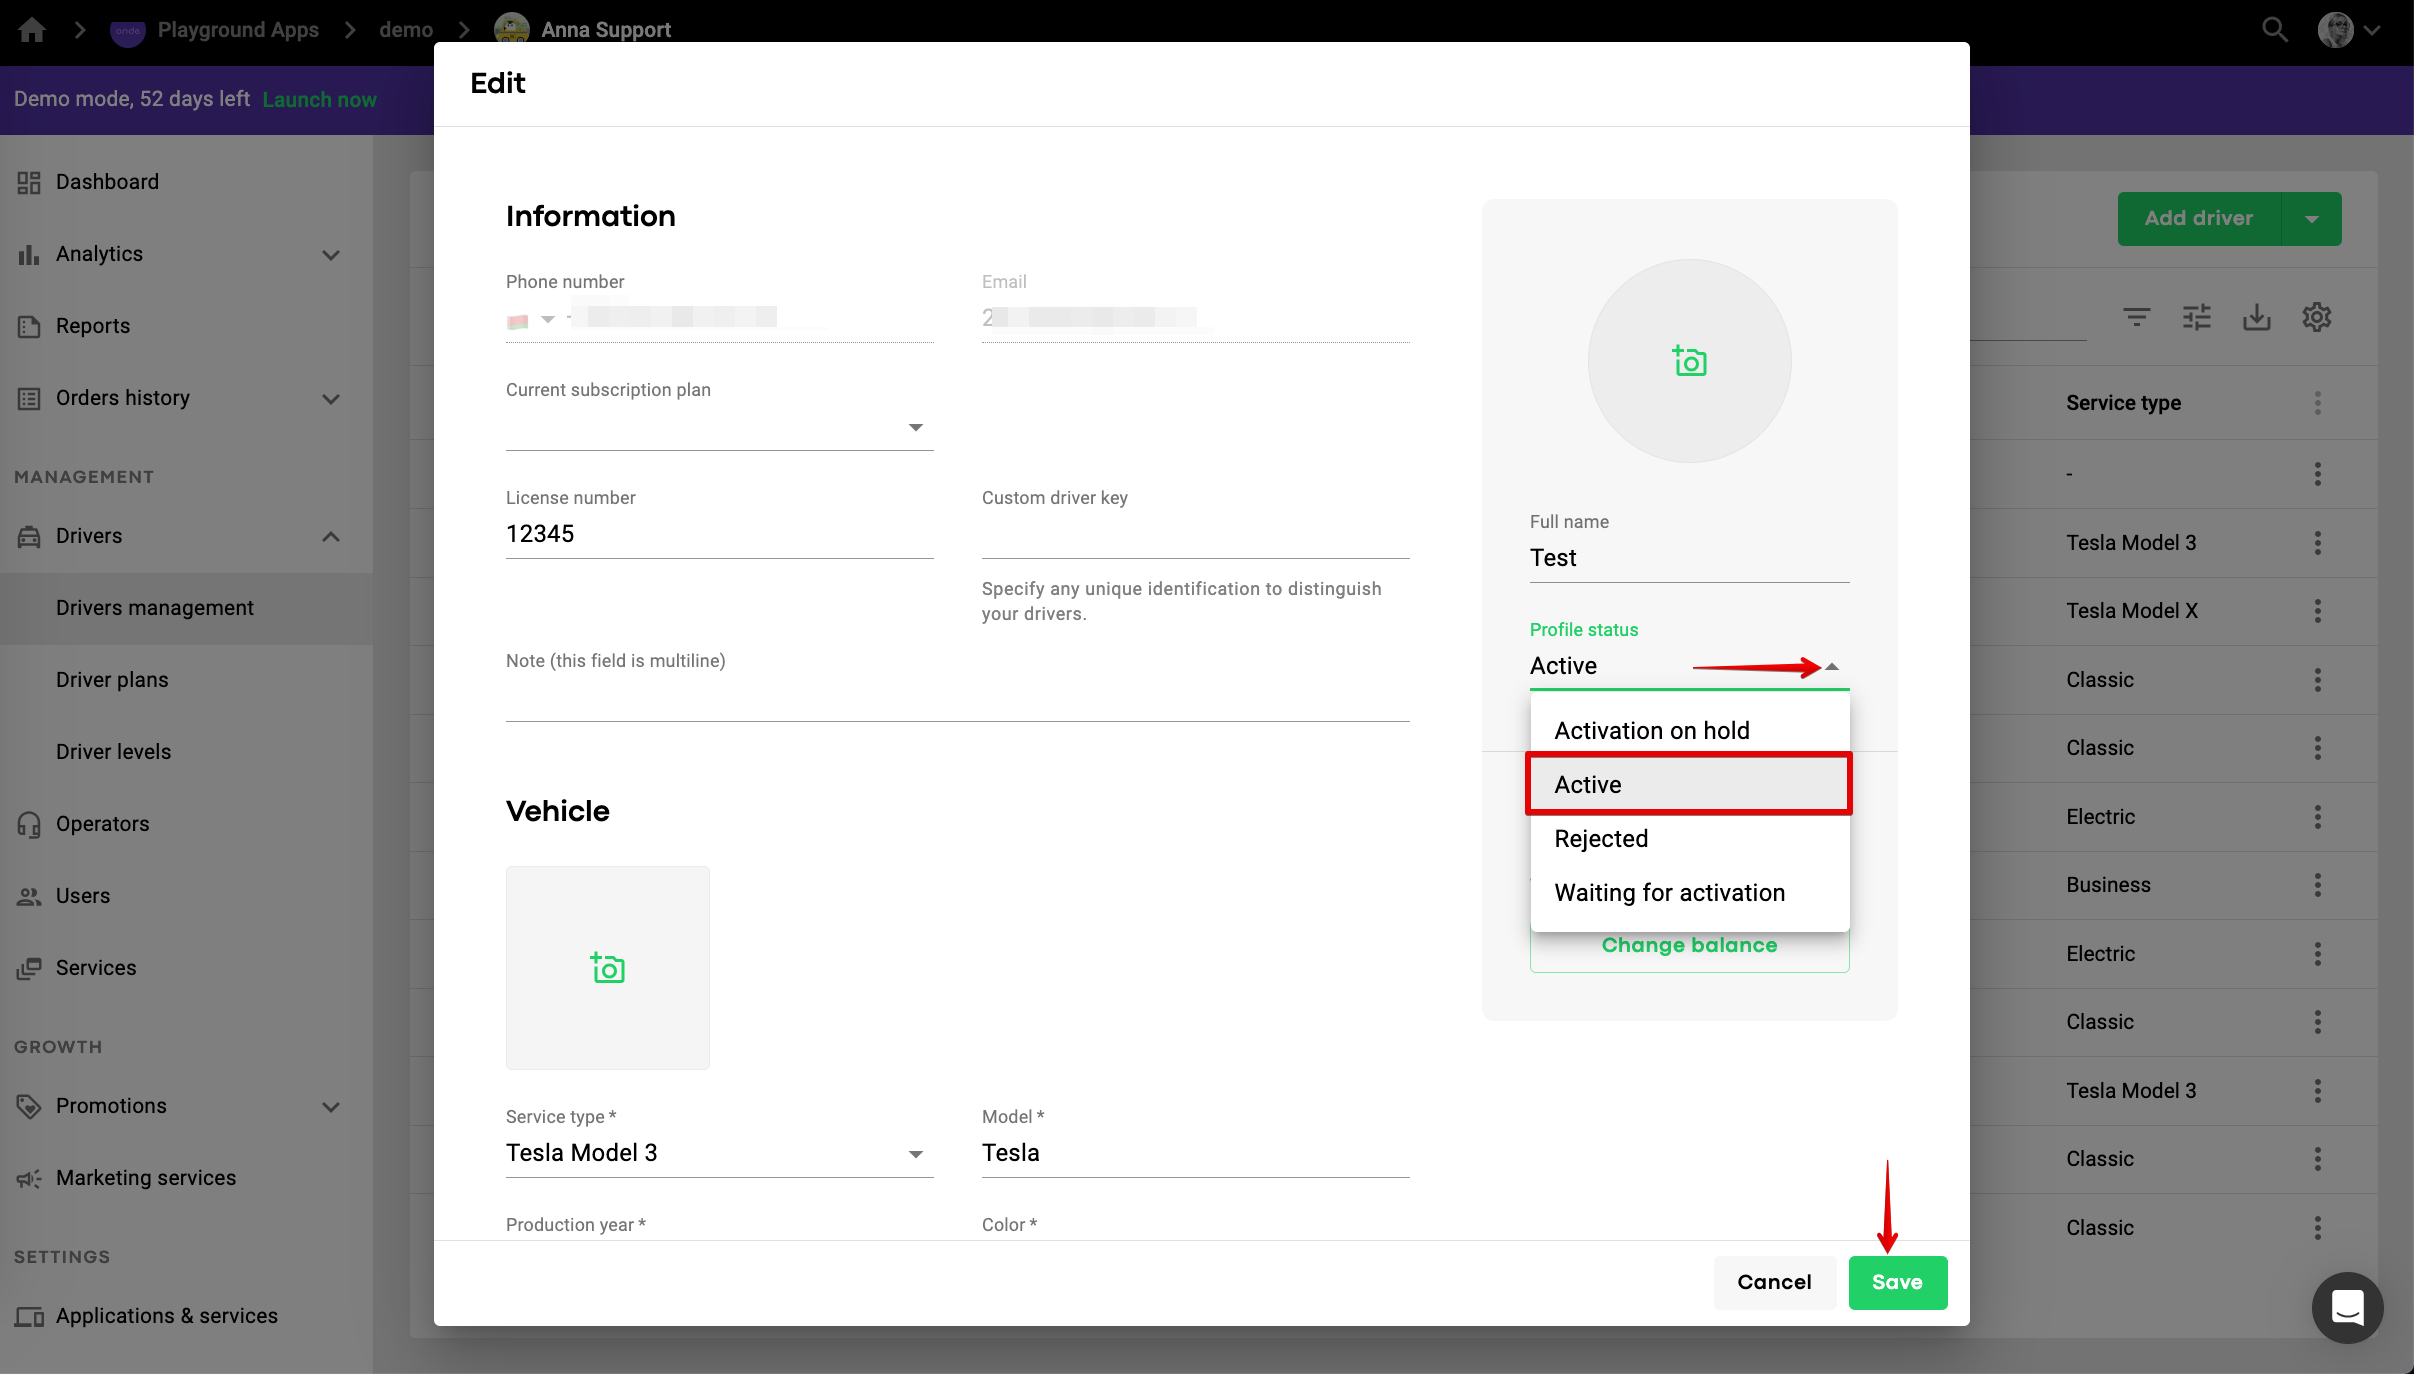Click the Cancel button
2414x1374 pixels.
1774,1282
